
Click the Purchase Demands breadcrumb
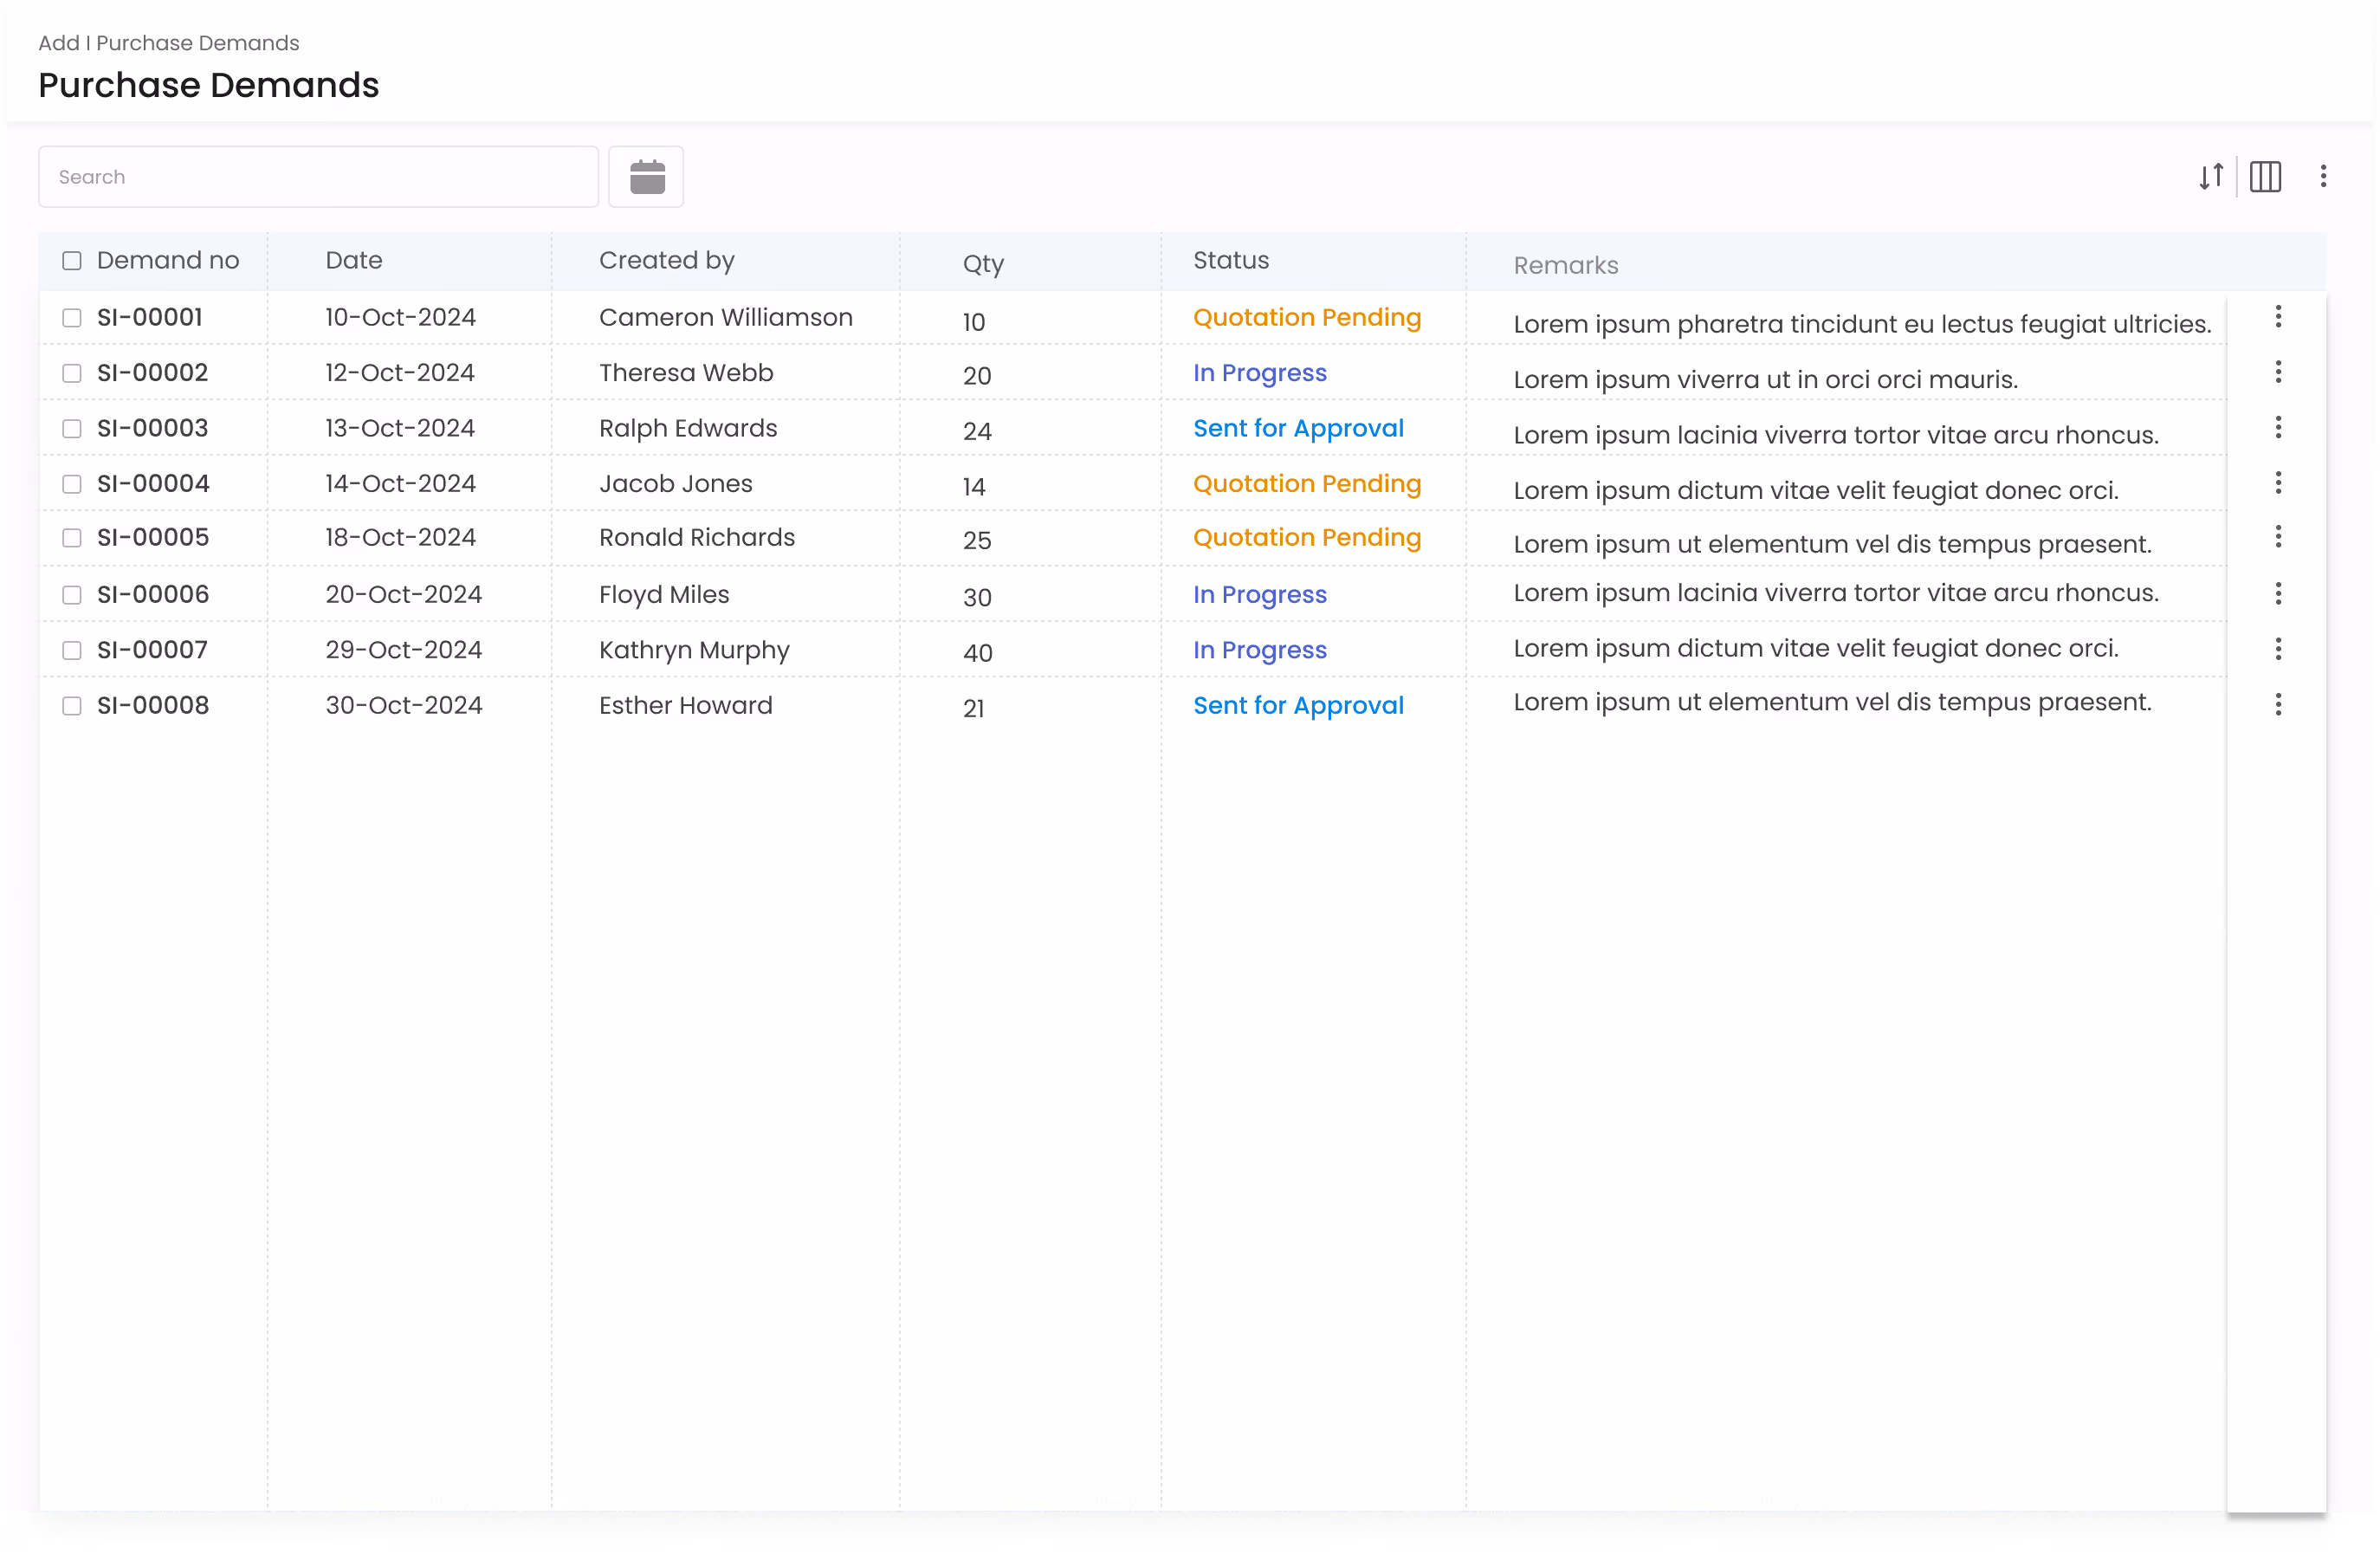coord(198,43)
